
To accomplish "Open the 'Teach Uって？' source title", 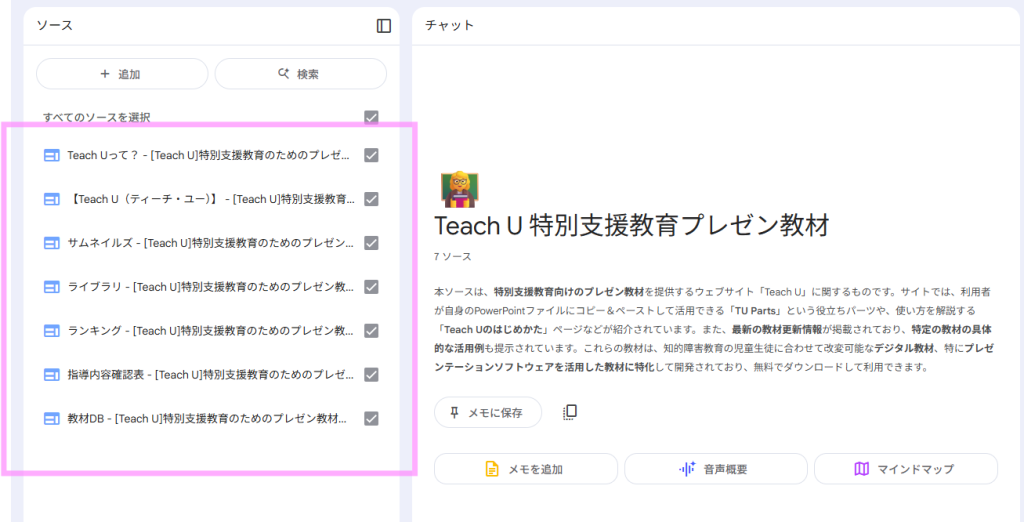I will coord(210,155).
